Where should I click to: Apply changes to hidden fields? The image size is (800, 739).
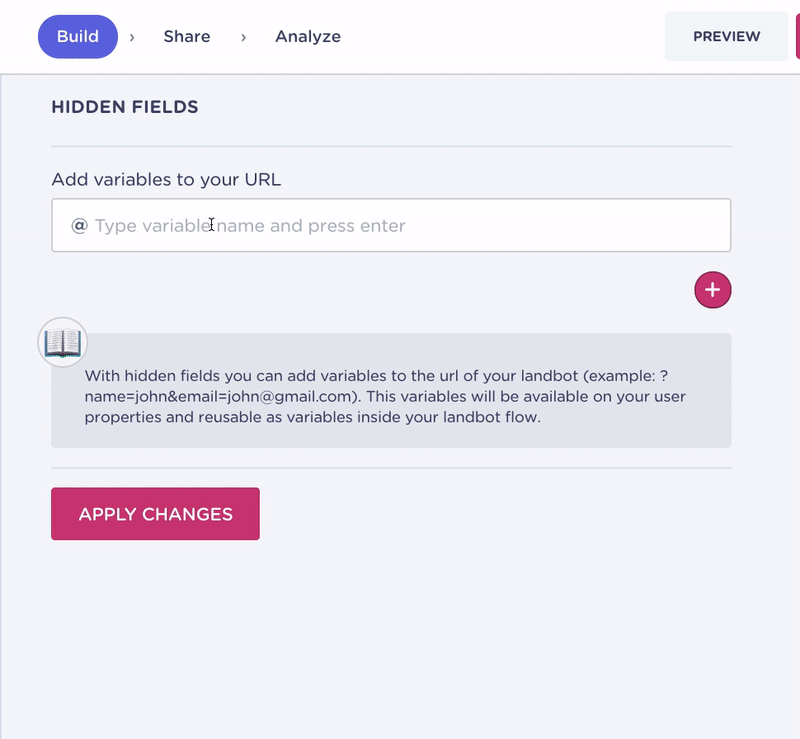click(x=155, y=513)
